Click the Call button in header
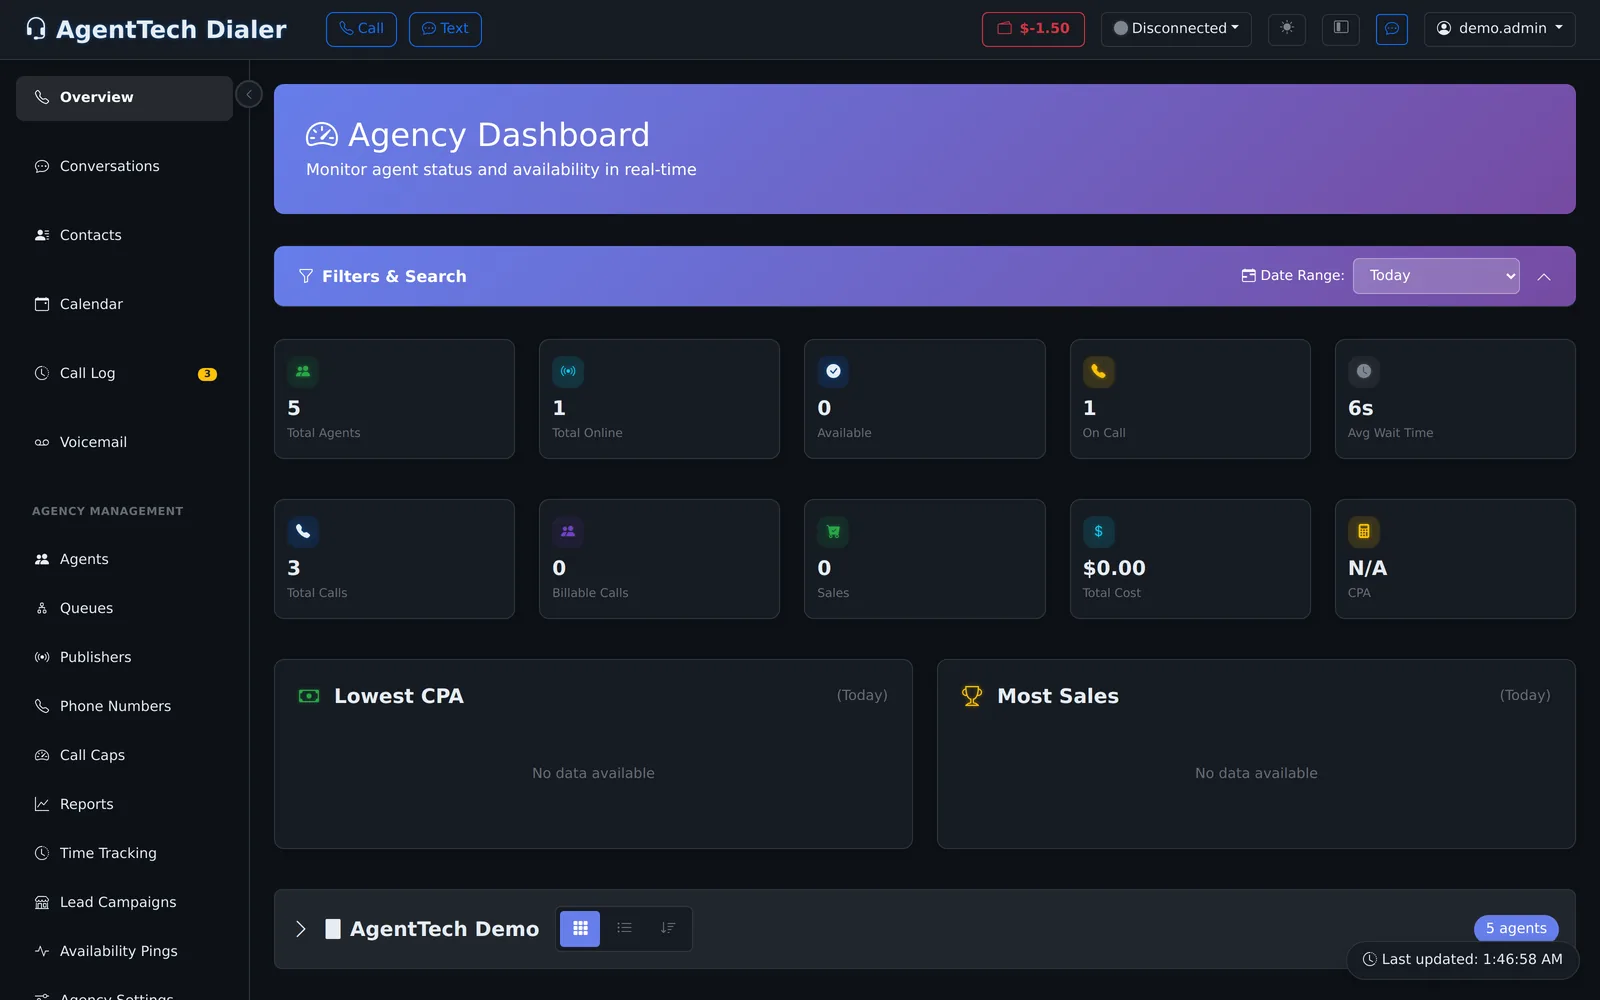This screenshot has width=1600, height=1000. click(361, 29)
